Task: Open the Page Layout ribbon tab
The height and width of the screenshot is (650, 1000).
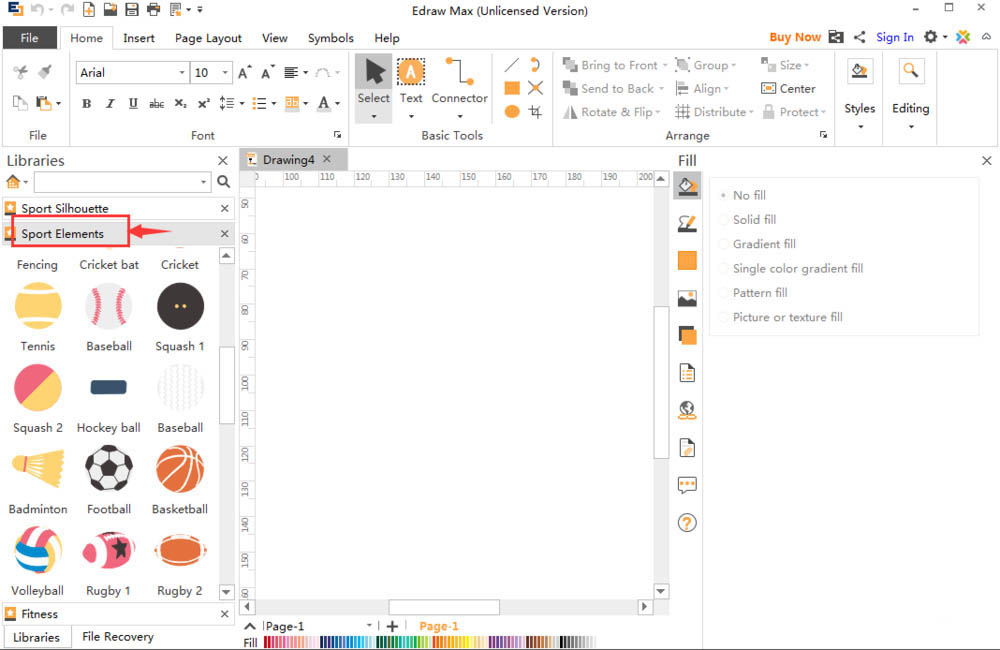Action: (208, 38)
